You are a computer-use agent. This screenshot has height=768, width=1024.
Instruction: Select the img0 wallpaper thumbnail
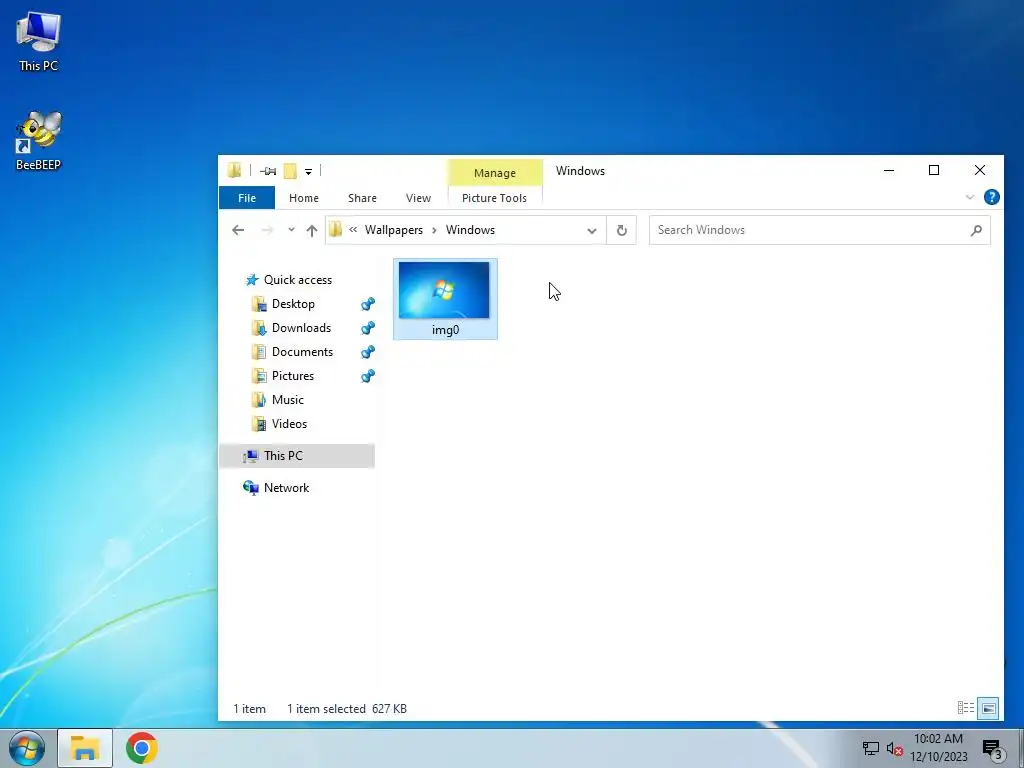444,290
